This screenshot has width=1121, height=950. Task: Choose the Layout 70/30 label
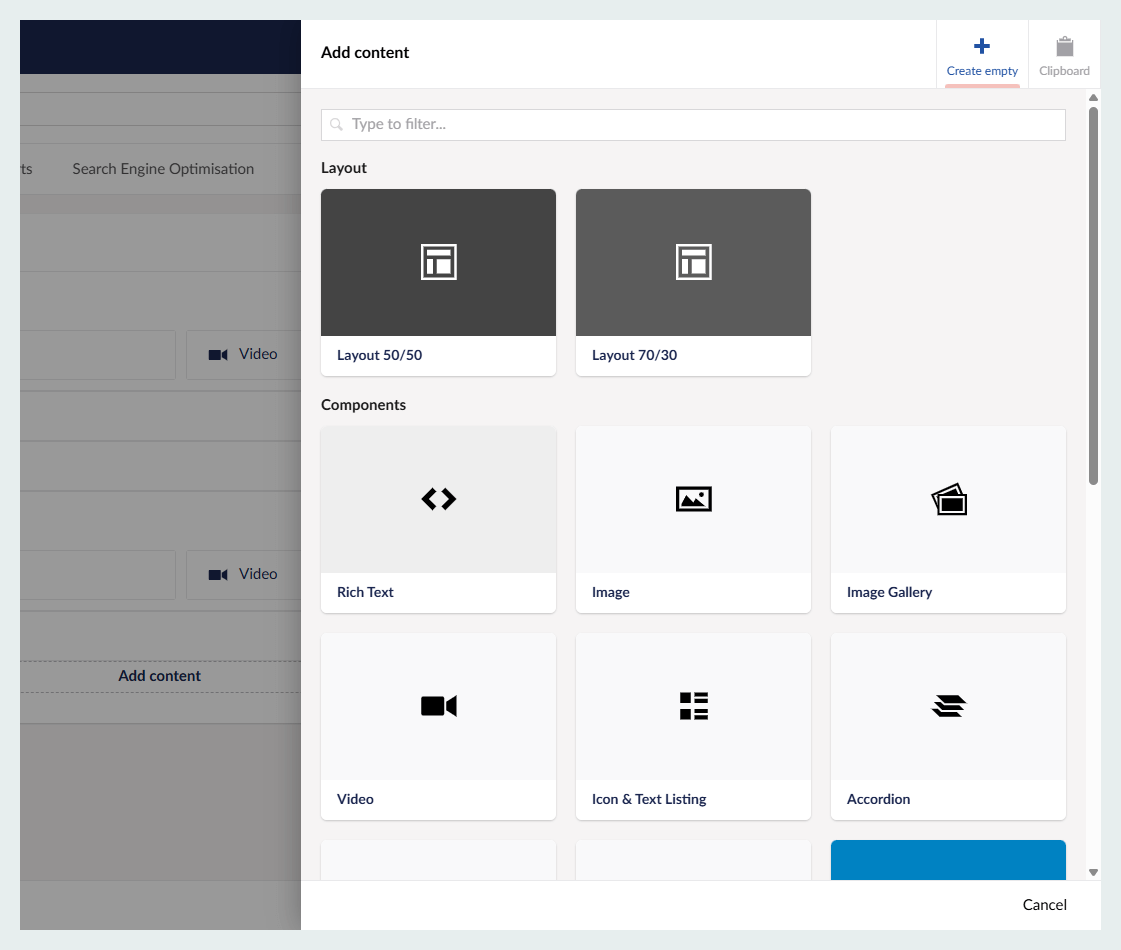[x=634, y=355]
